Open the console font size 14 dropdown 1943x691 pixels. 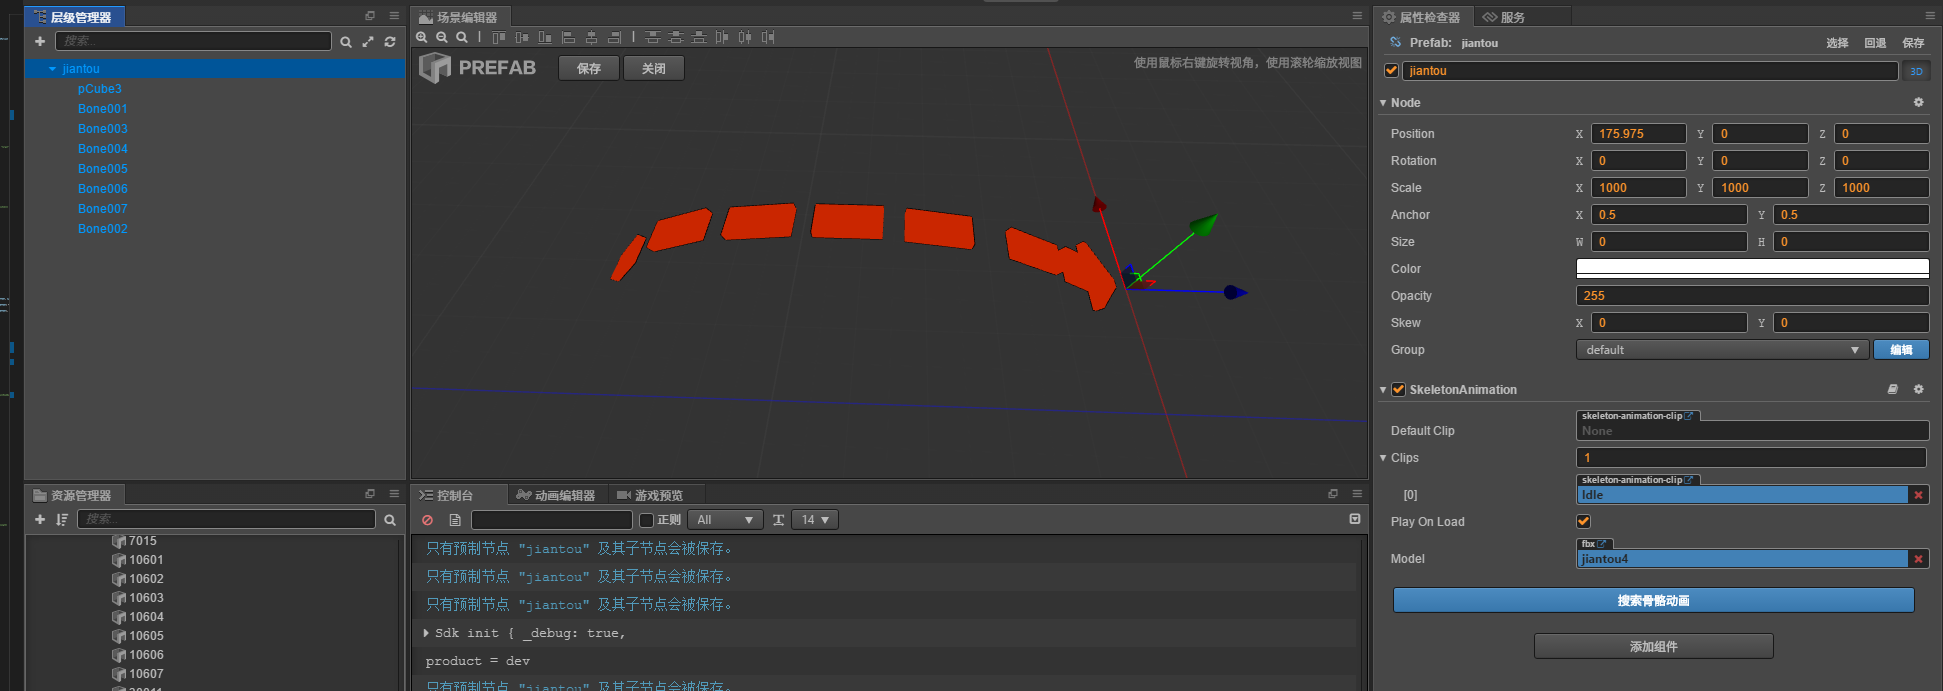click(x=815, y=520)
